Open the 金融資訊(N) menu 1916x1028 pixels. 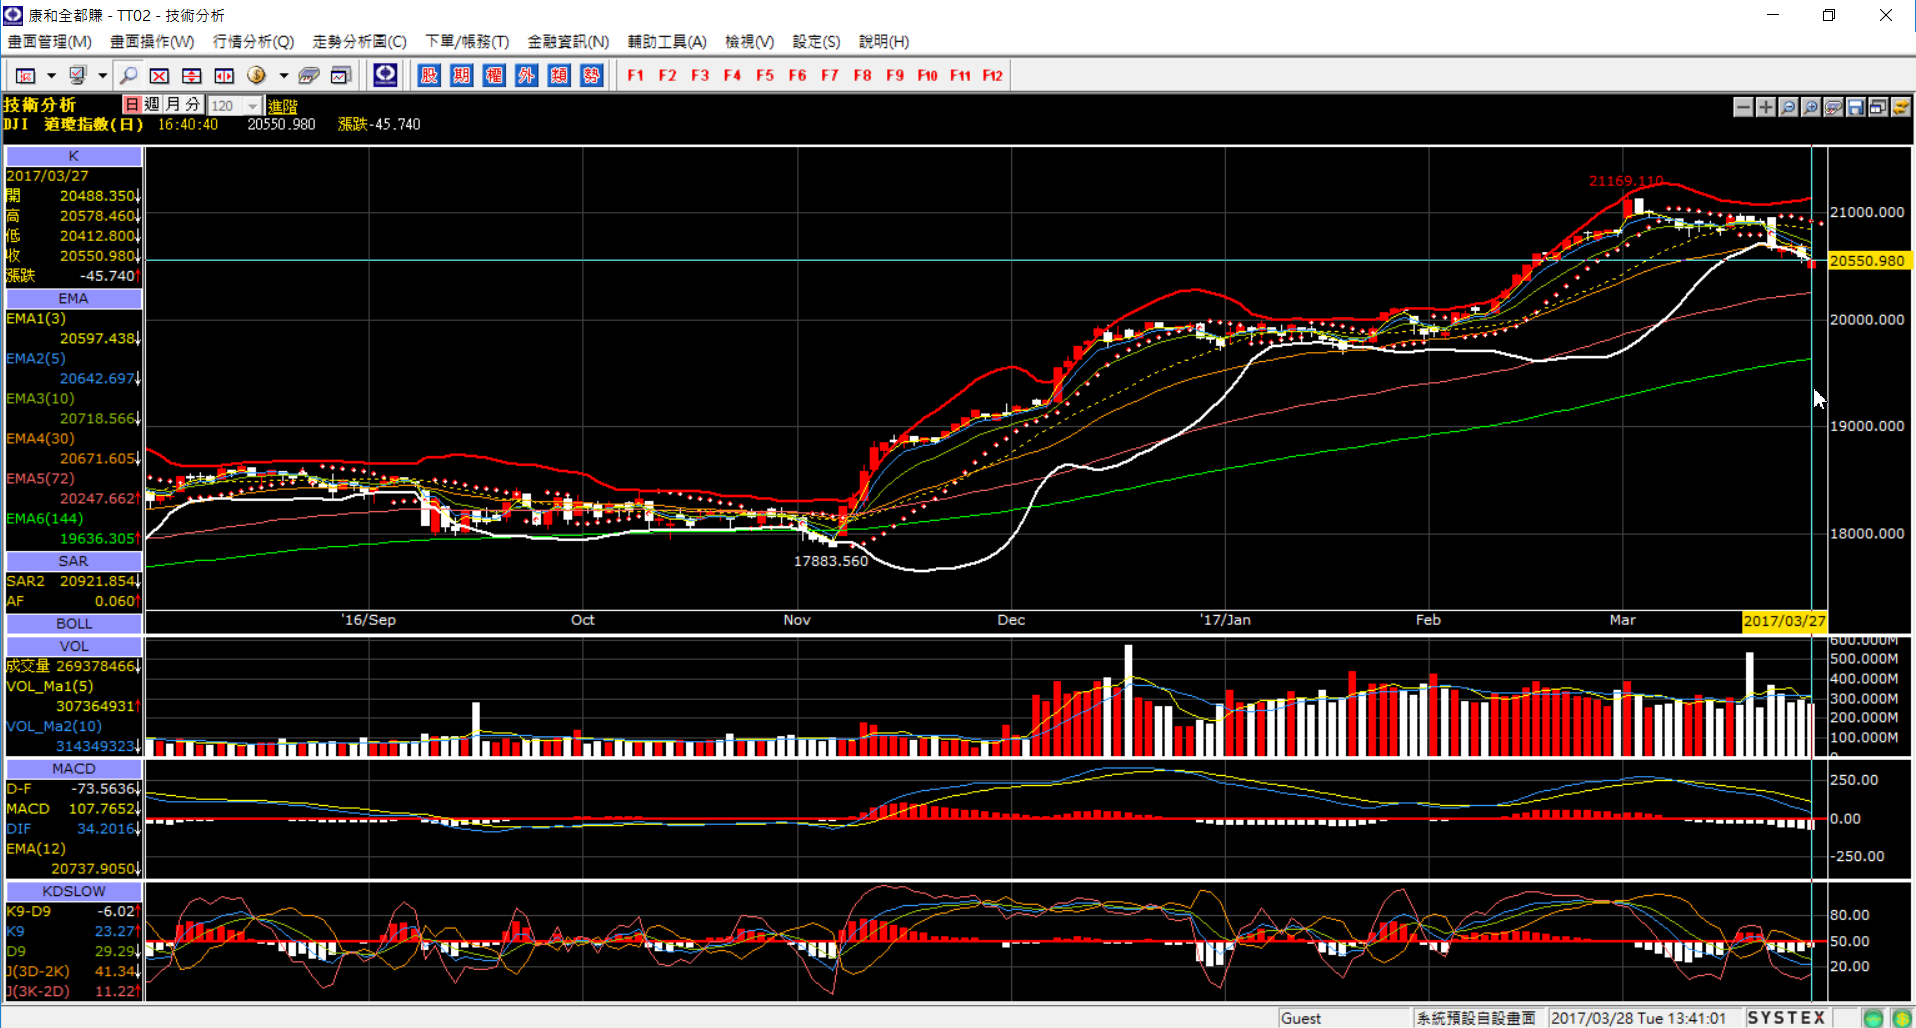pyautogui.click(x=568, y=41)
